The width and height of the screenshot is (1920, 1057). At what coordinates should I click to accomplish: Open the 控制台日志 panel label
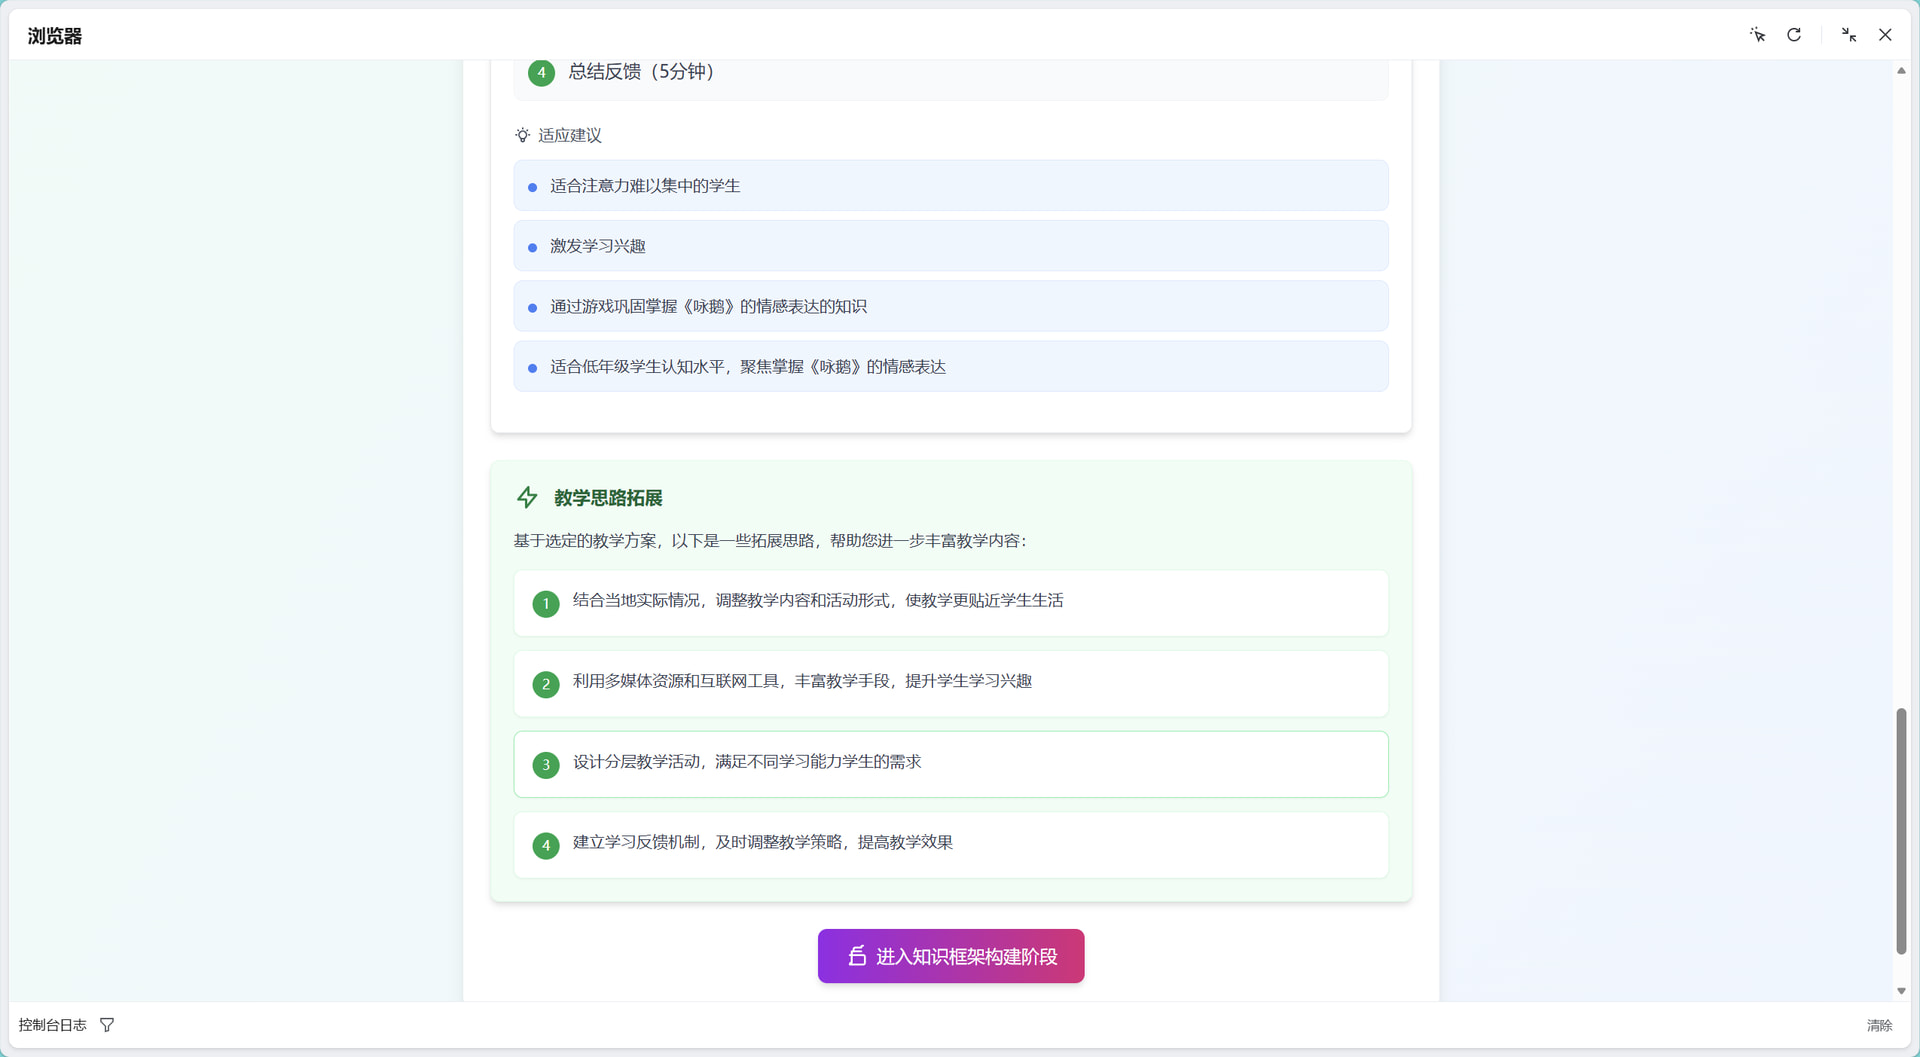coord(52,1025)
